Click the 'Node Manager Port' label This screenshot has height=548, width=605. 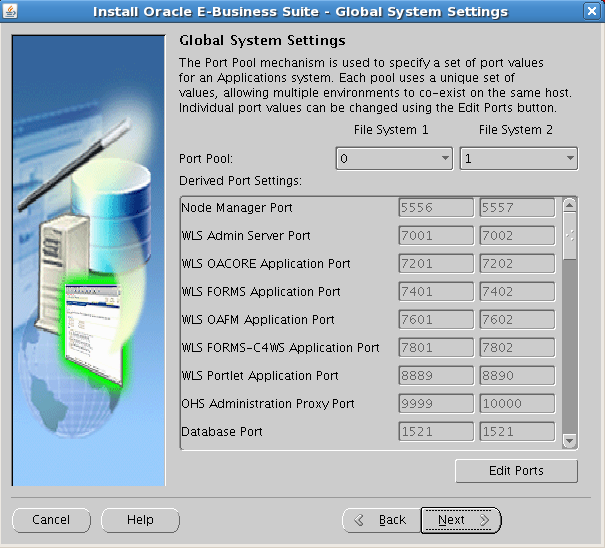237,208
